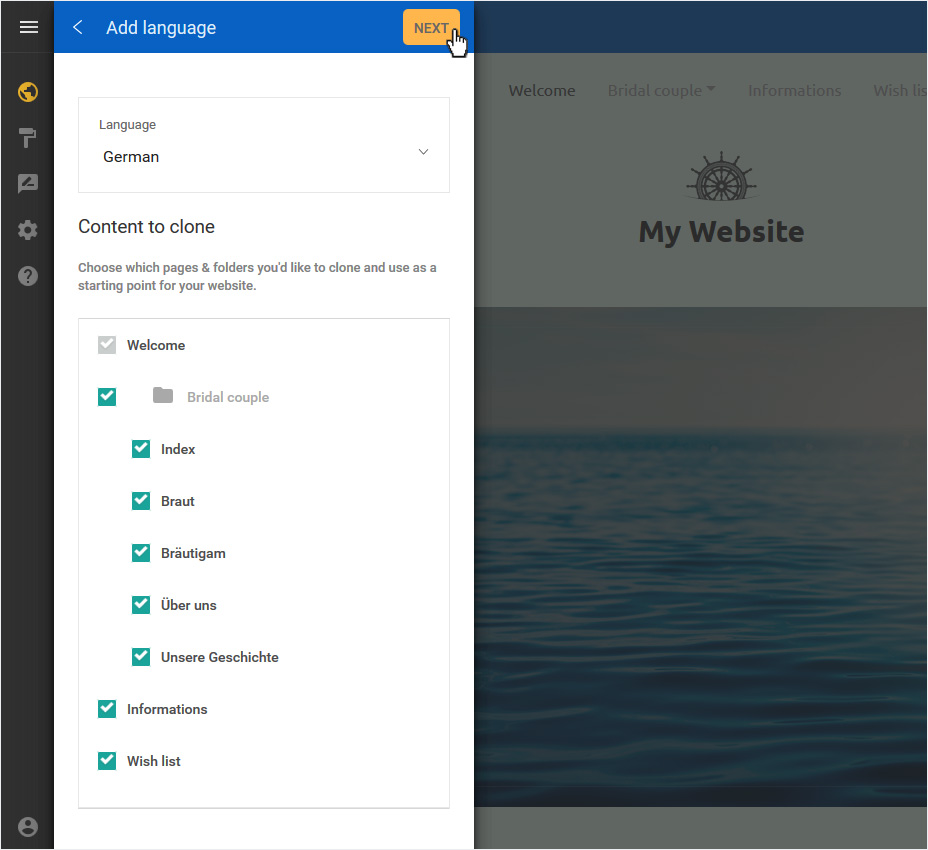The width and height of the screenshot is (928, 850).
Task: Click the My Website title in preview
Action: (721, 231)
